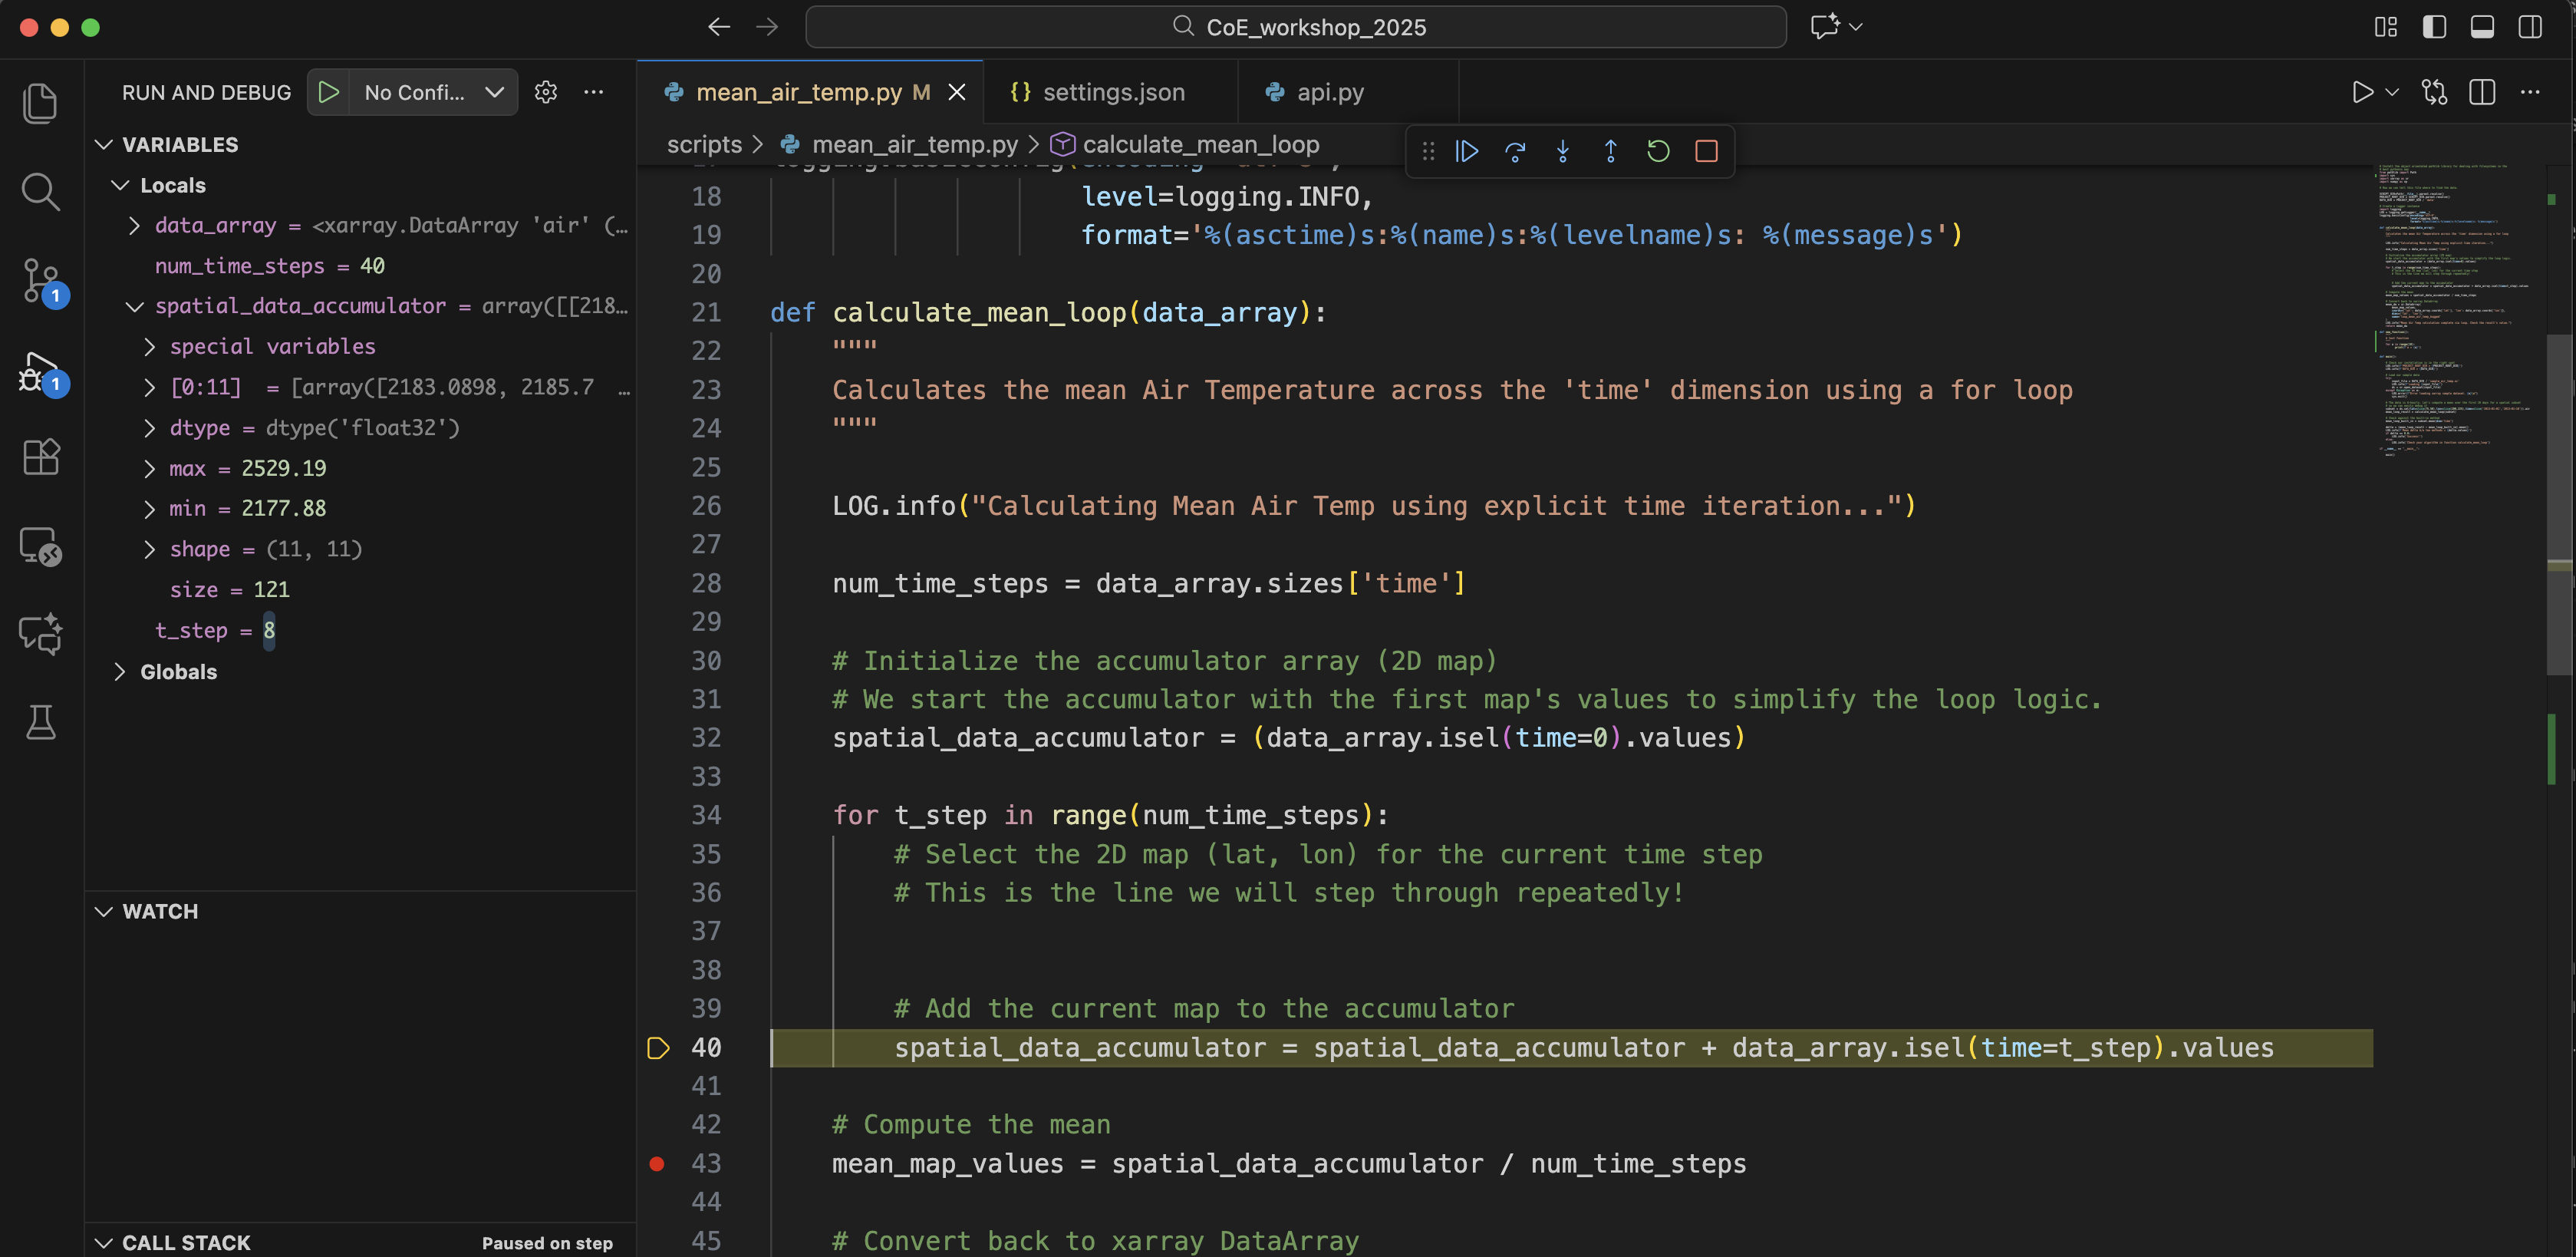The height and width of the screenshot is (1257, 2576).
Task: Click the Step Out debug icon
Action: [x=1610, y=151]
